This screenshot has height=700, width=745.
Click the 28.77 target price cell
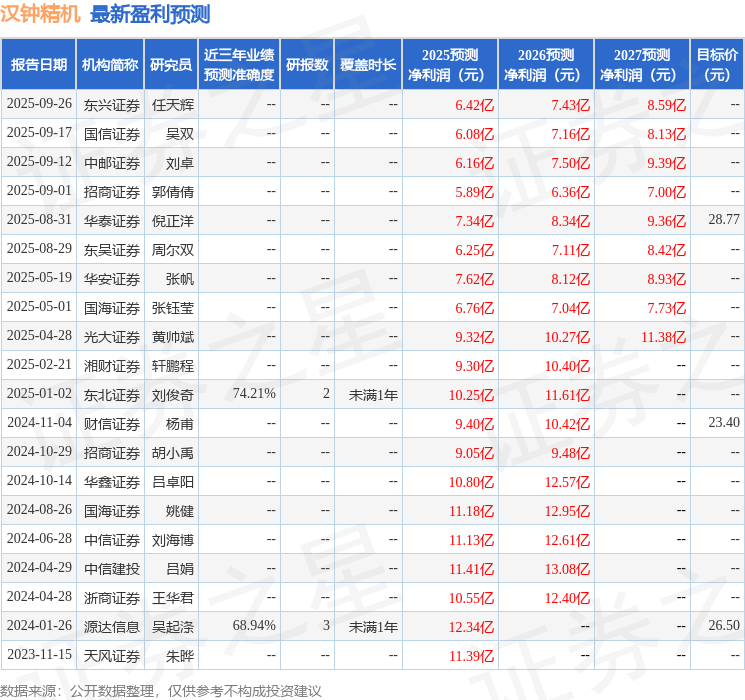723,220
